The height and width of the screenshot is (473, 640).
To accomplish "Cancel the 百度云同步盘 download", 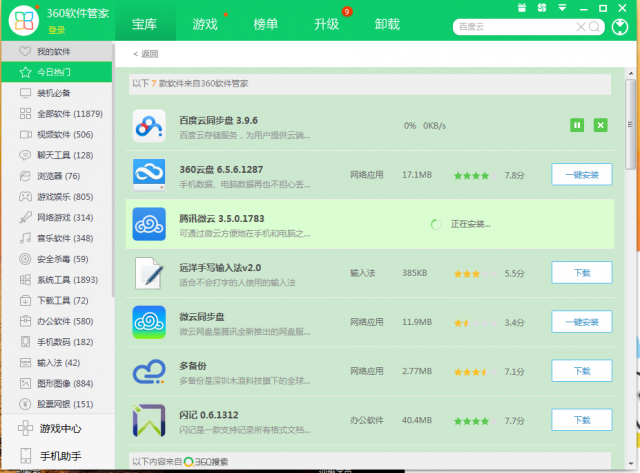I will point(600,125).
